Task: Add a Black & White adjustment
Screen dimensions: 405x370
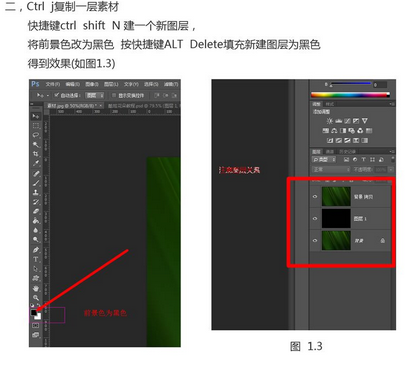Action: click(x=343, y=131)
